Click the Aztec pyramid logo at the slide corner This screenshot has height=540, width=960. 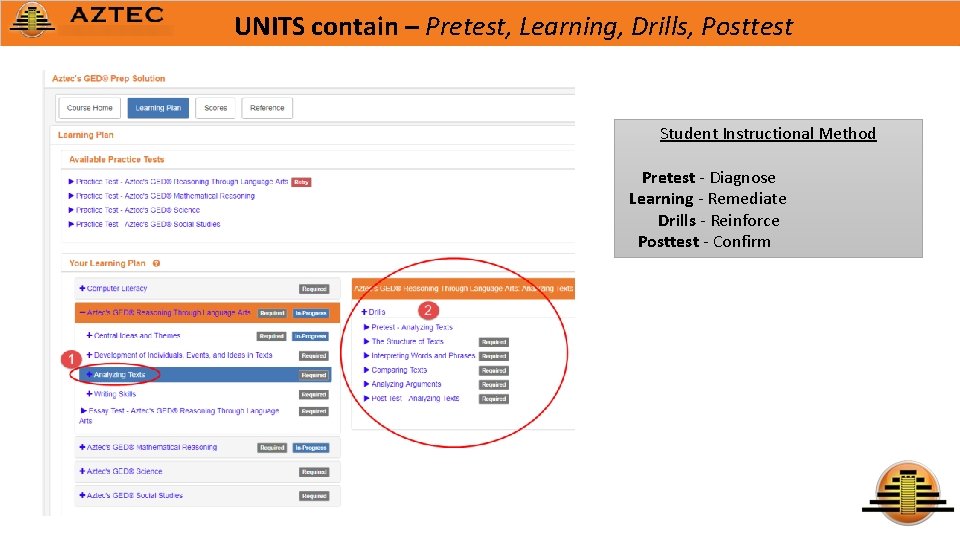click(x=908, y=493)
